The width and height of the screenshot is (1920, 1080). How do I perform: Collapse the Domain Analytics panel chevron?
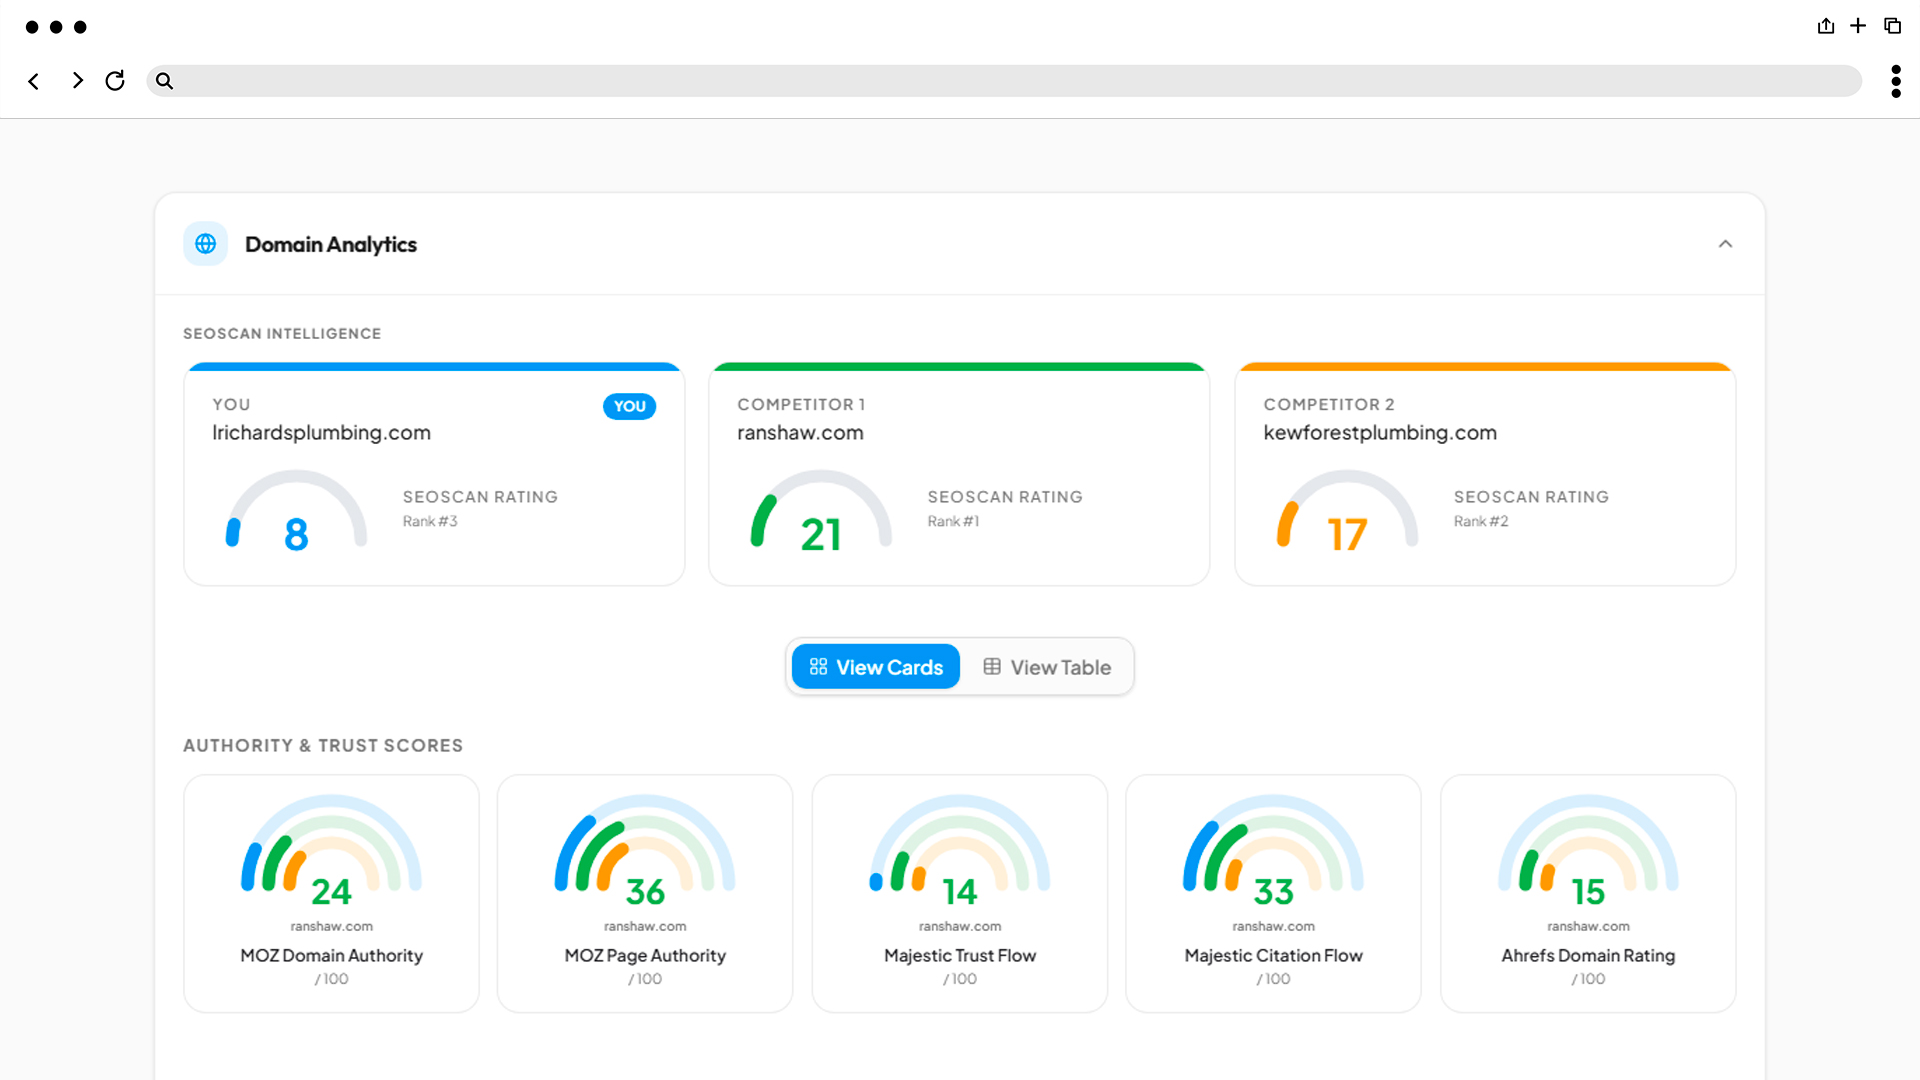coord(1725,244)
